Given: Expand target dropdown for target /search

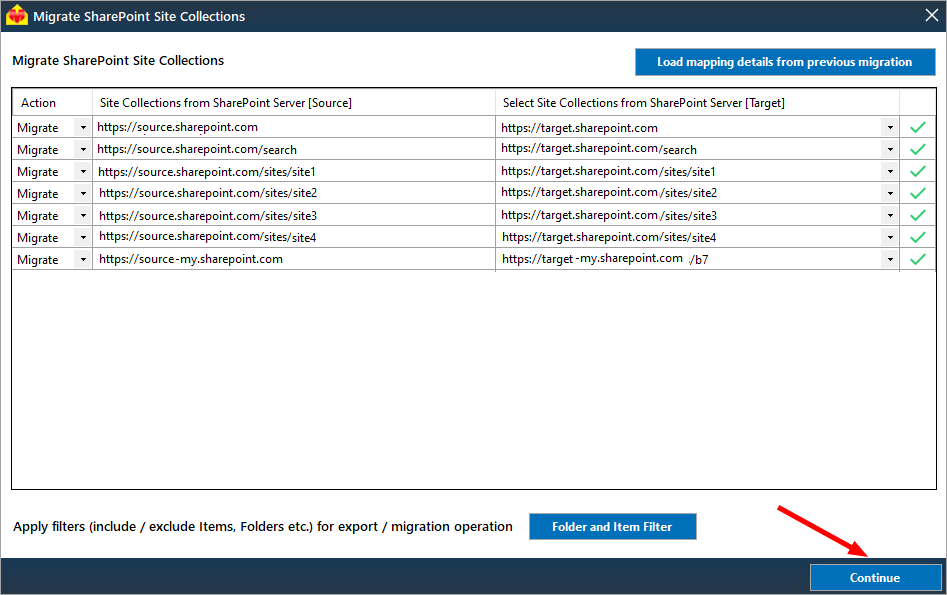Looking at the screenshot, I should [x=890, y=149].
